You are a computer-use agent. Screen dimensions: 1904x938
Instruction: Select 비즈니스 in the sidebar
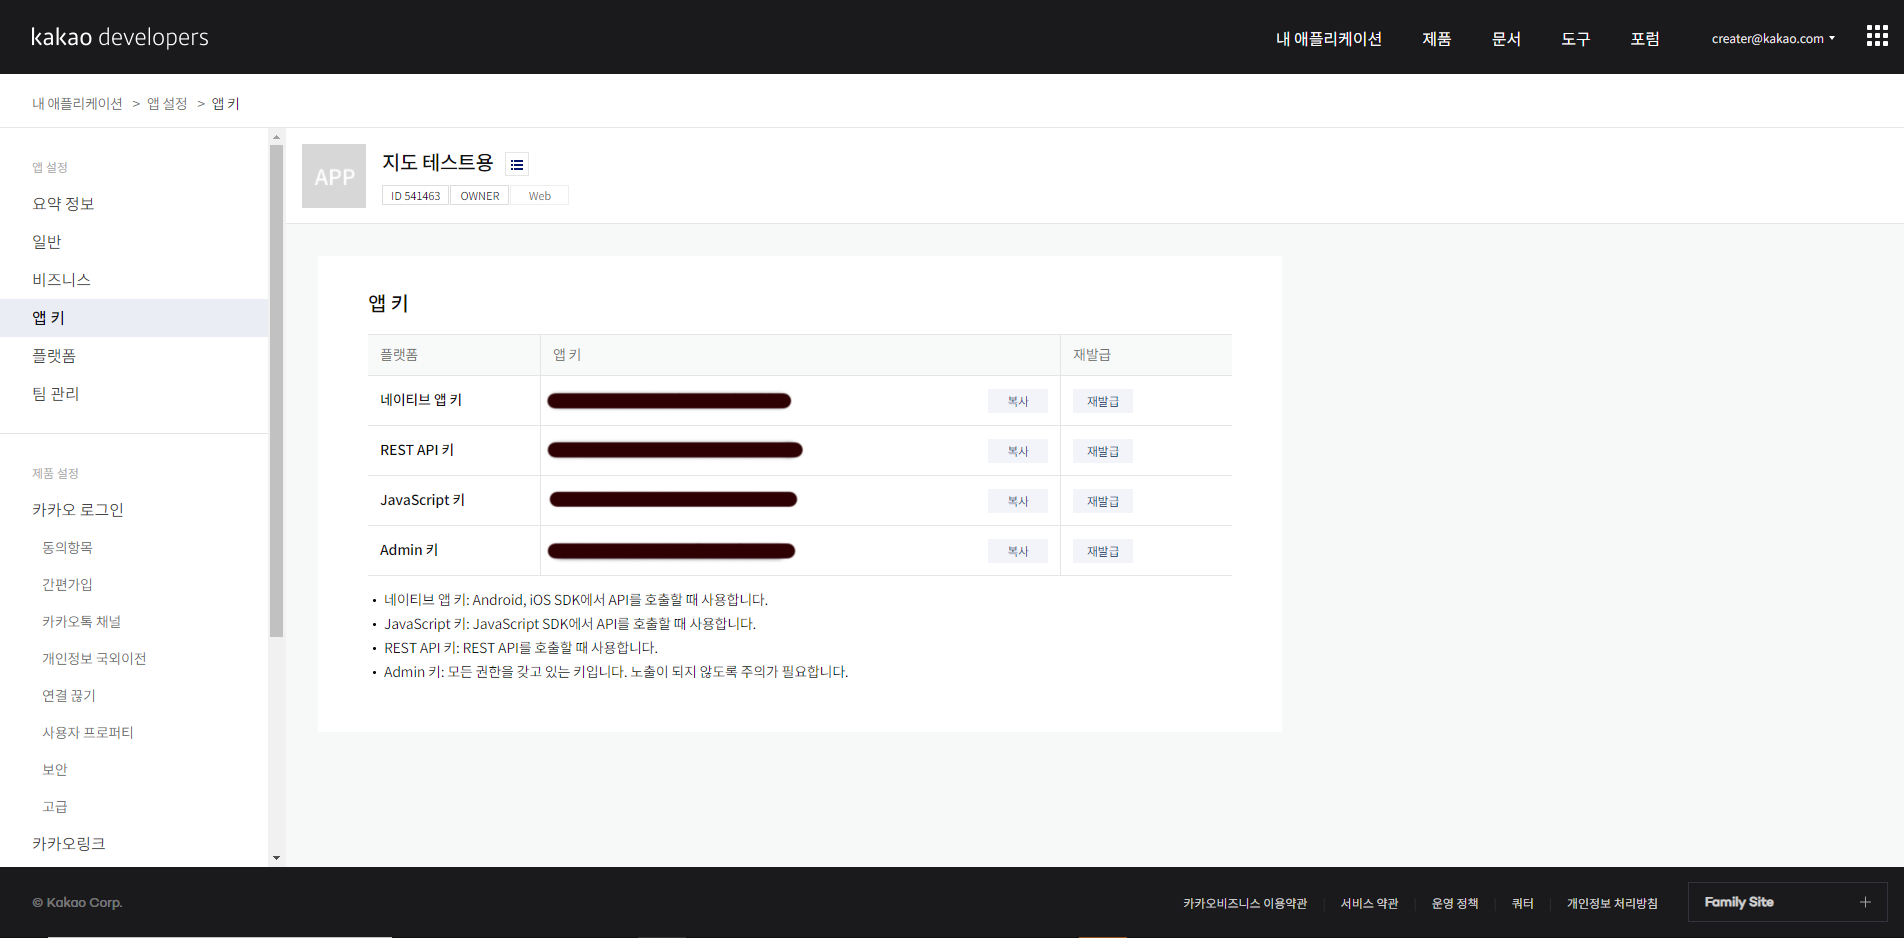tap(134, 280)
